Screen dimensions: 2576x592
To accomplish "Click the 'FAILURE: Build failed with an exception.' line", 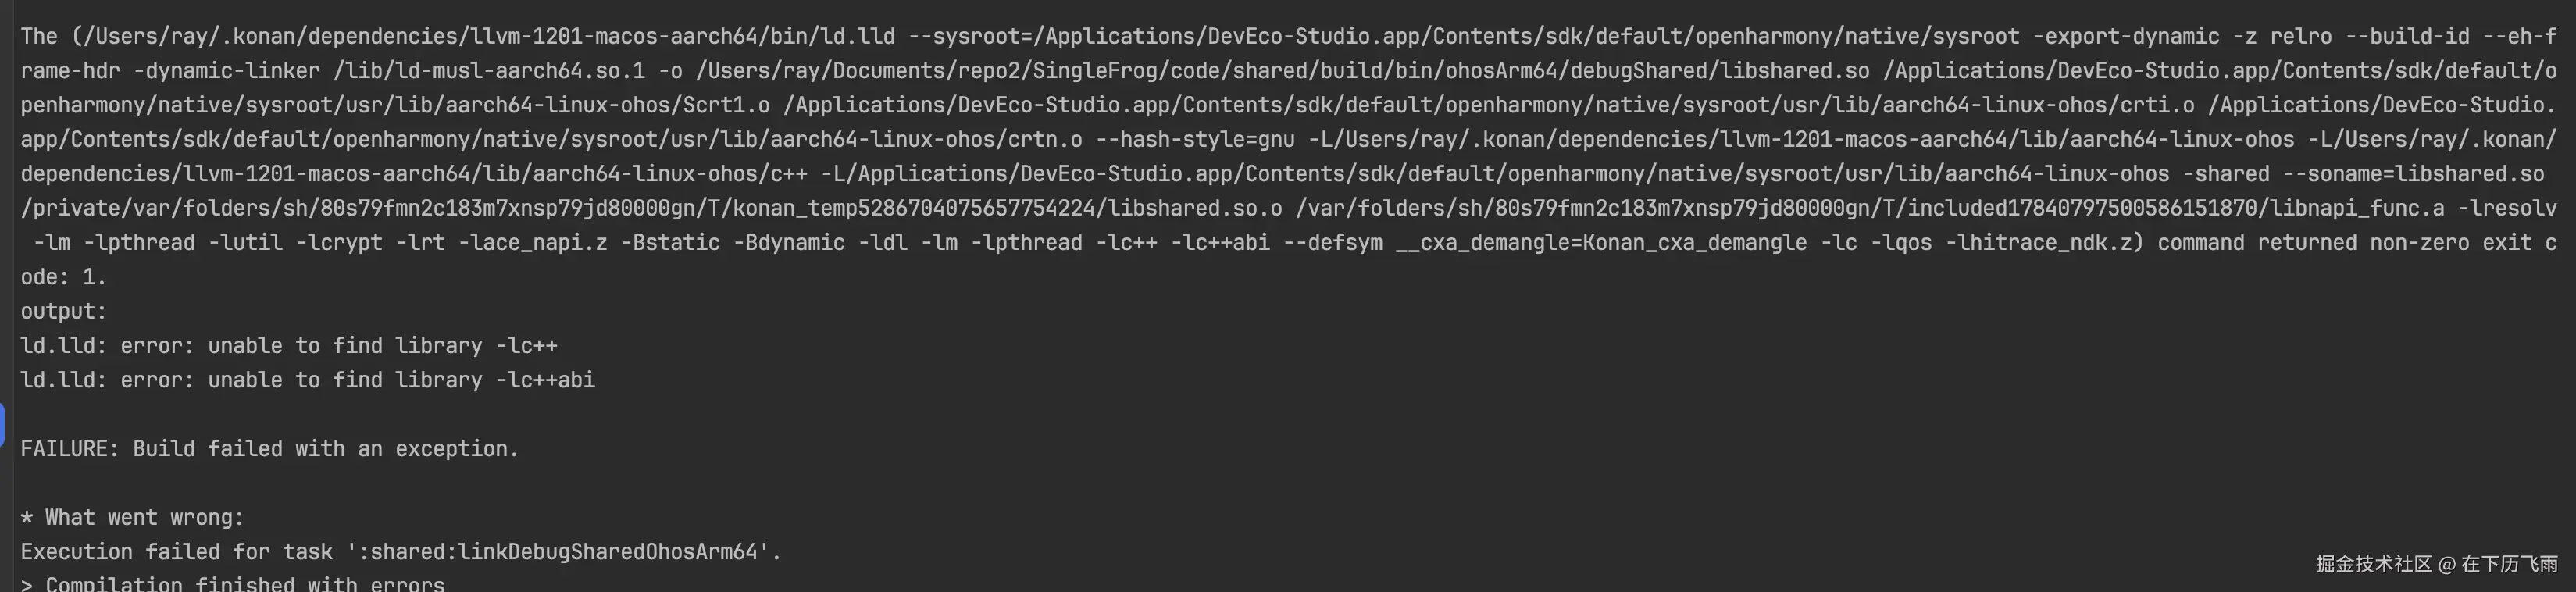I will [x=270, y=449].
